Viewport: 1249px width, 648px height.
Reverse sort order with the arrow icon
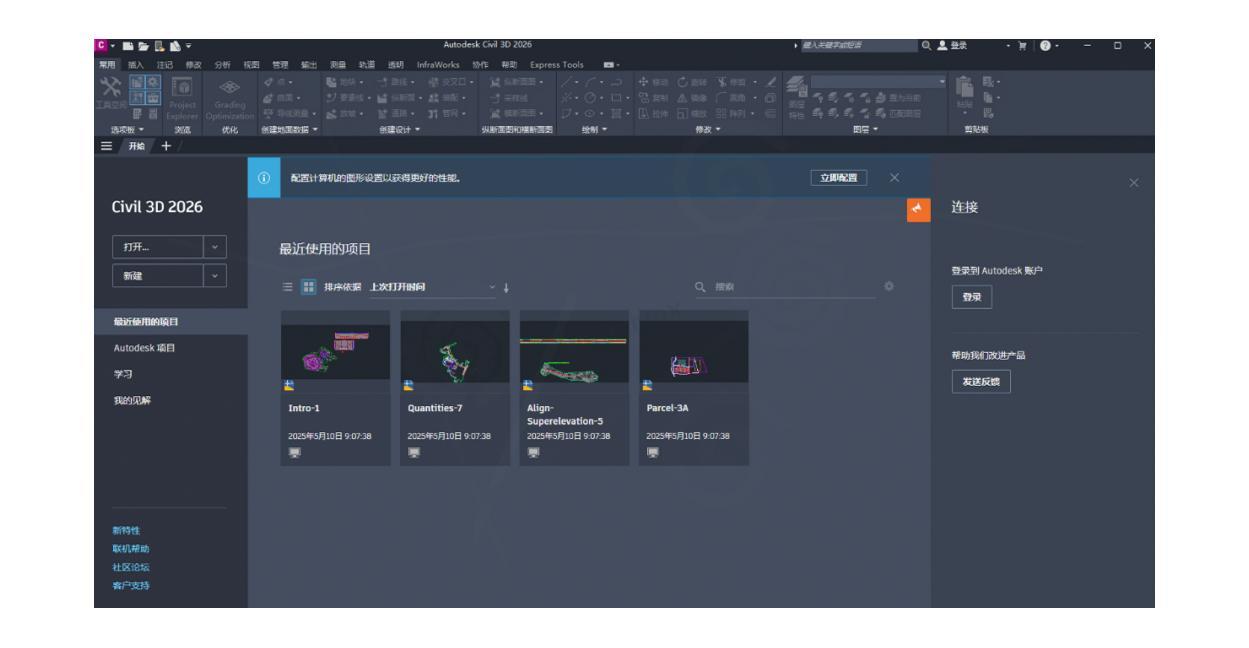click(506, 288)
